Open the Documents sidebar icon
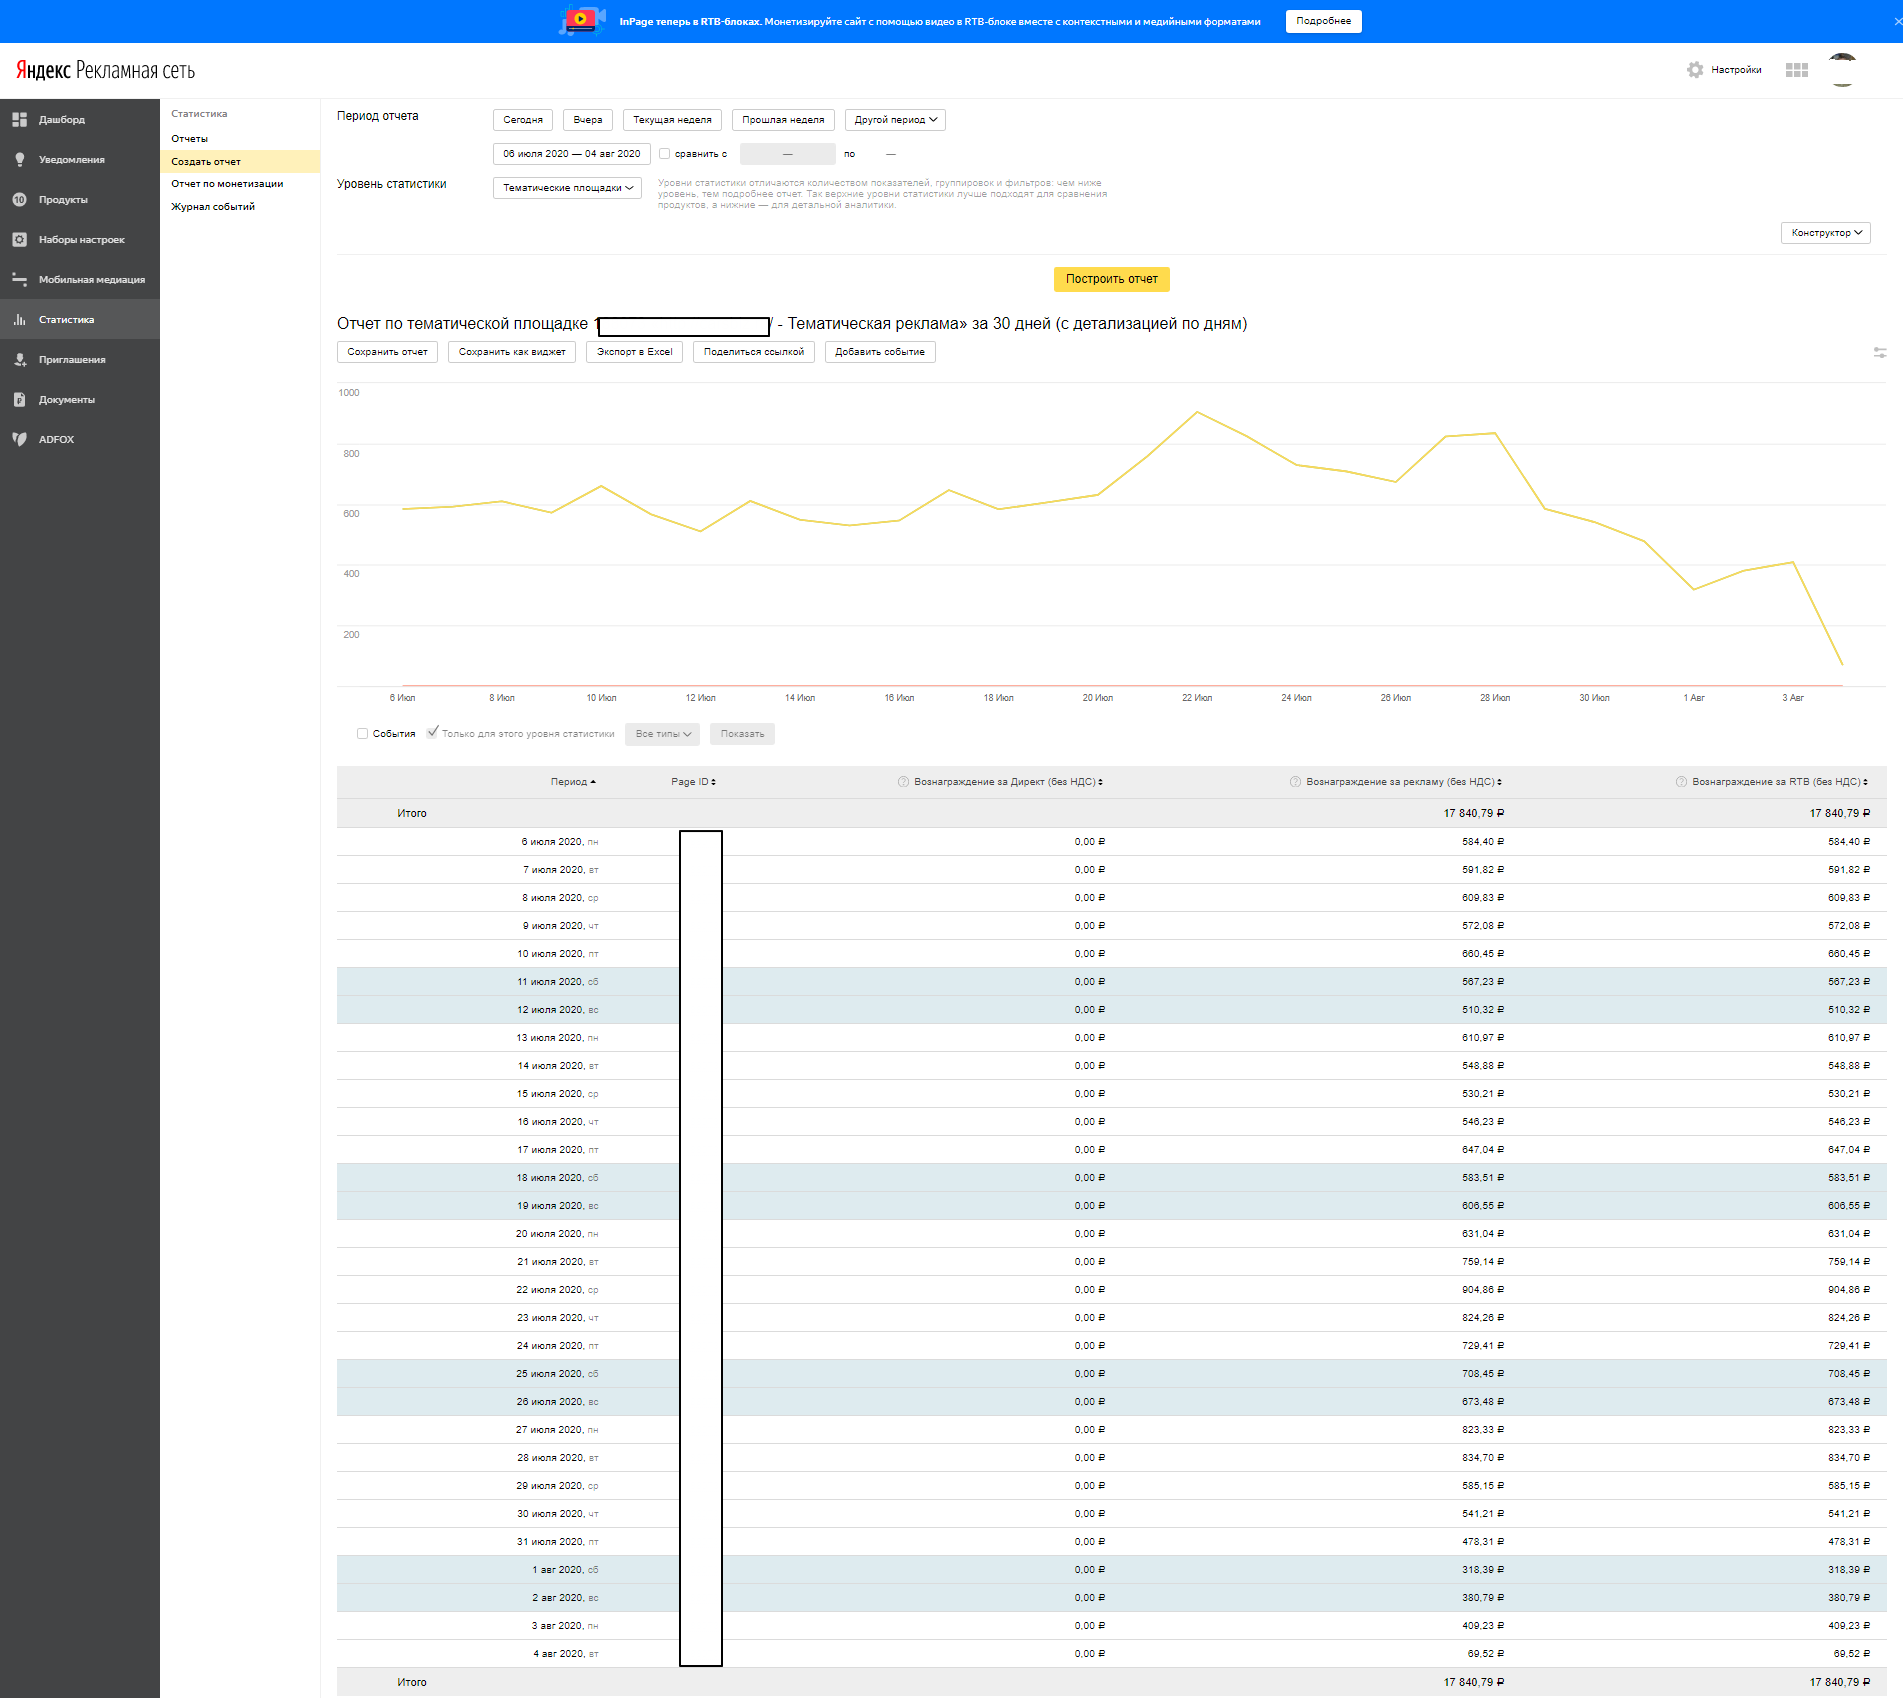 (x=19, y=400)
